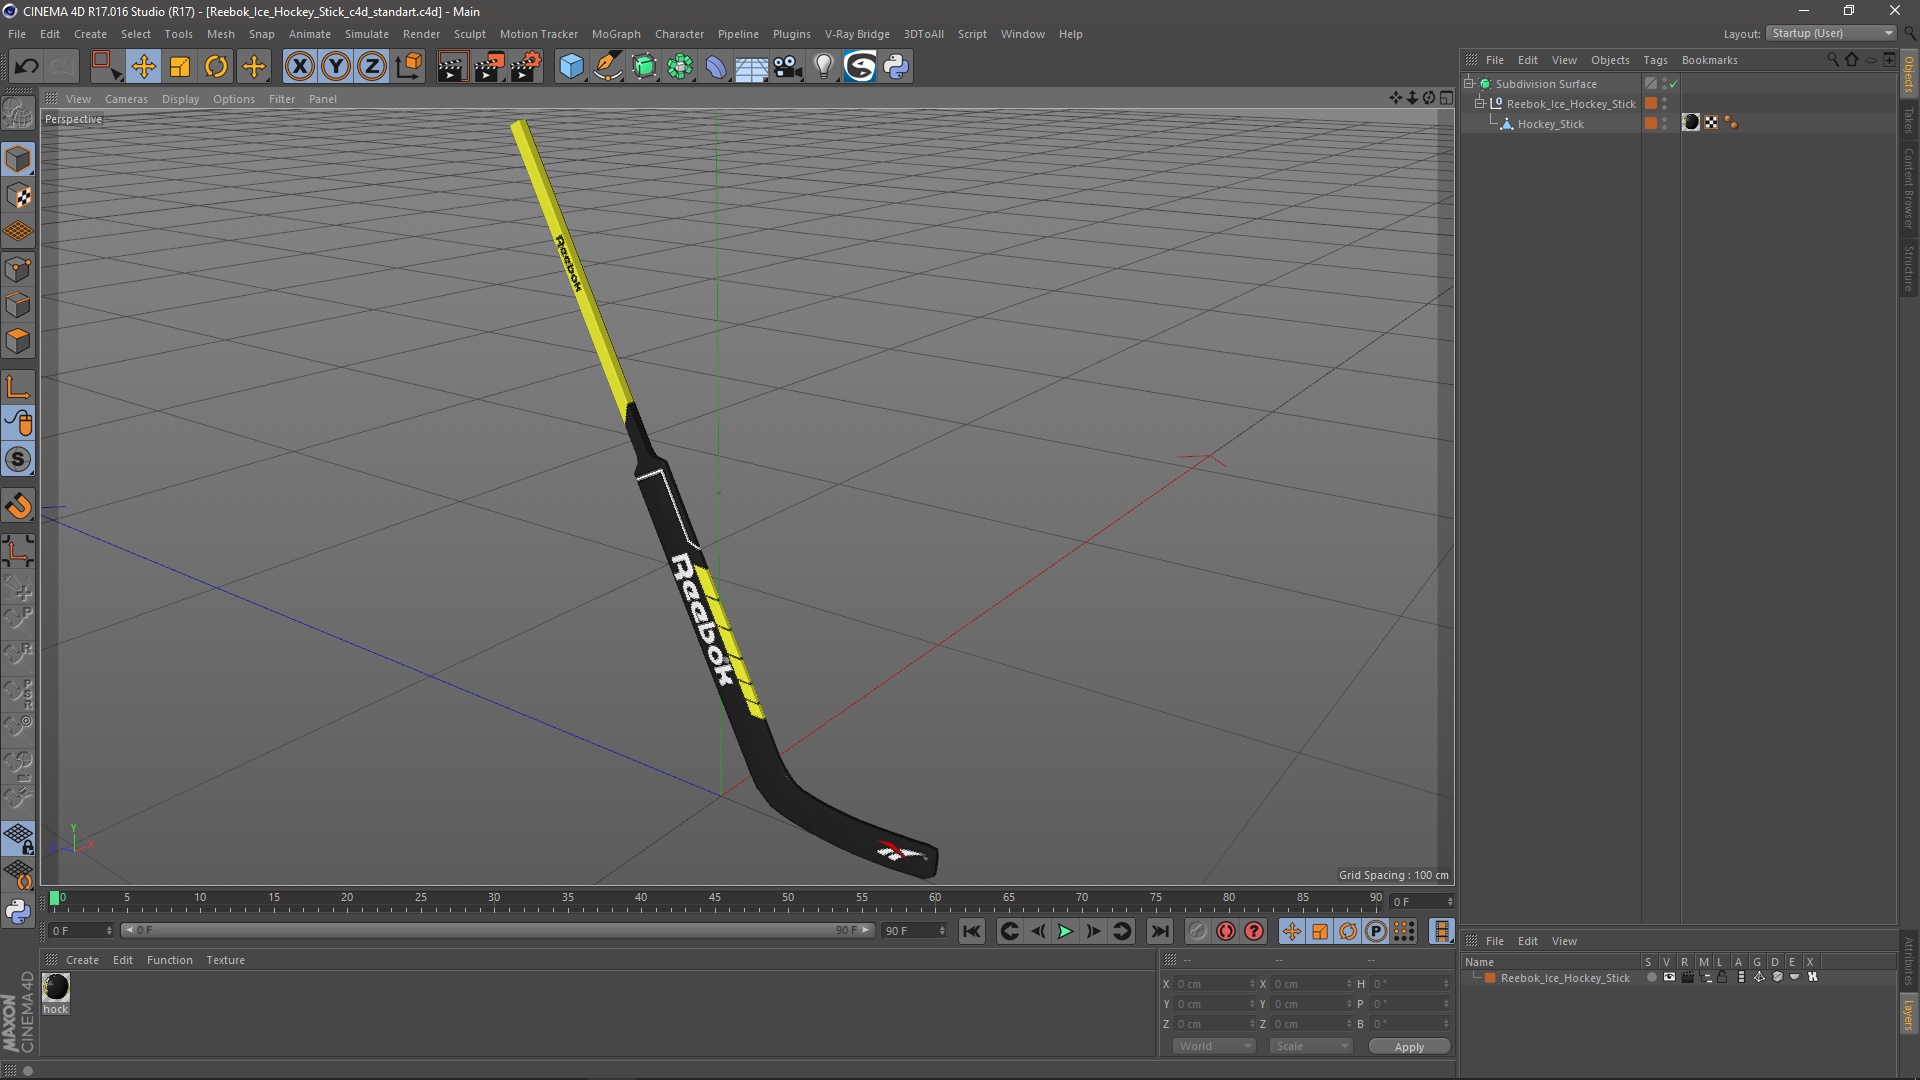Go to the start of animation

pos(971,931)
